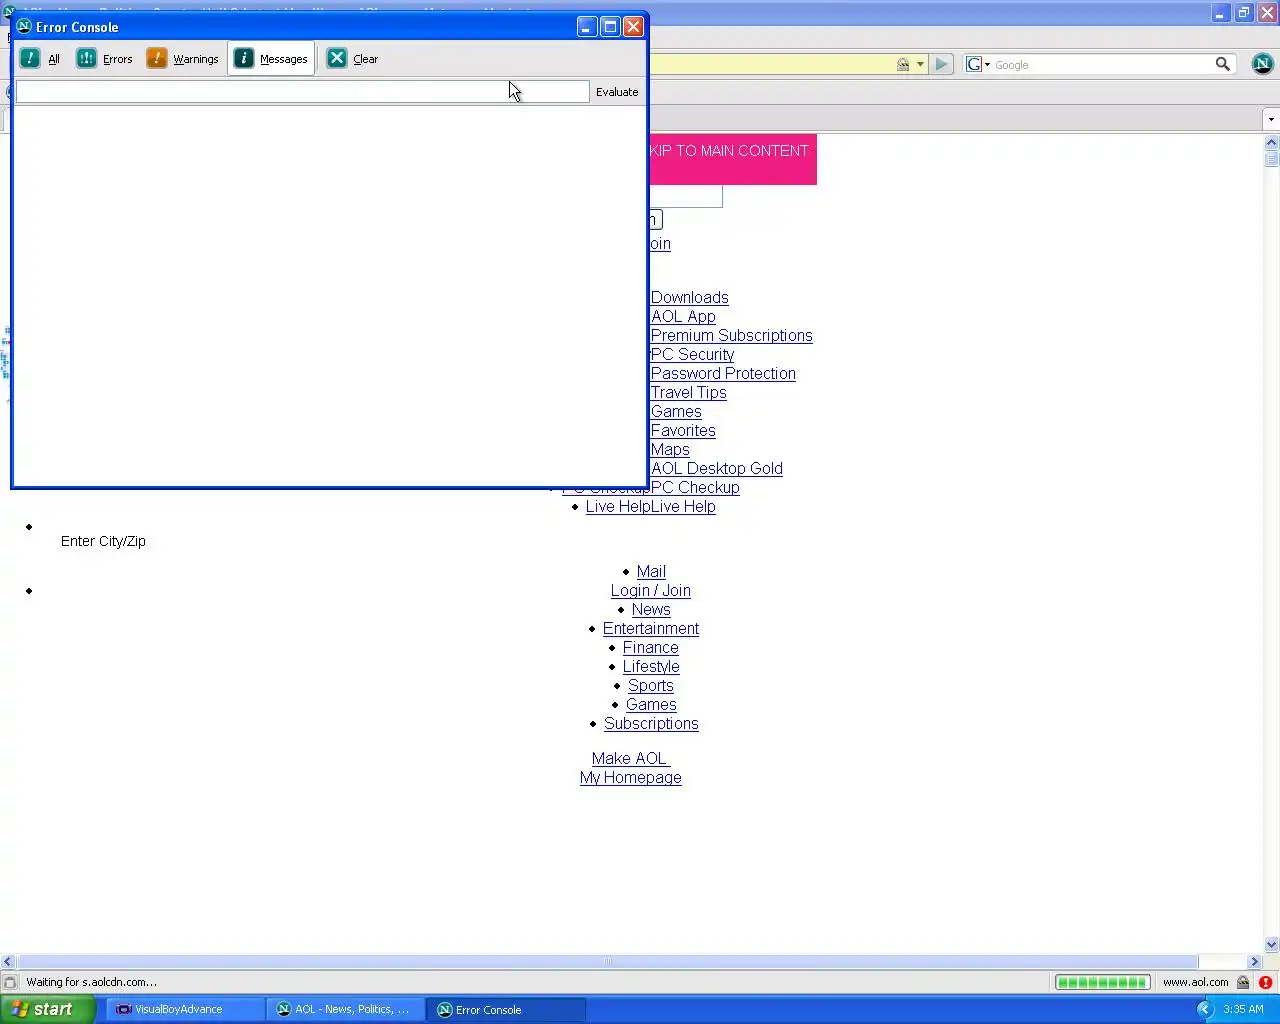Switch to AOL News browser taskbar button

pyautogui.click(x=344, y=1009)
